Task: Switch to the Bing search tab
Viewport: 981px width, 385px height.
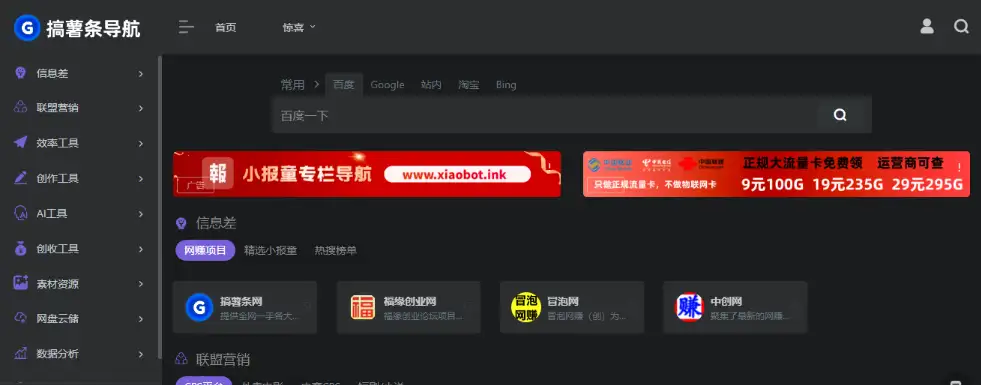Action: tap(506, 85)
